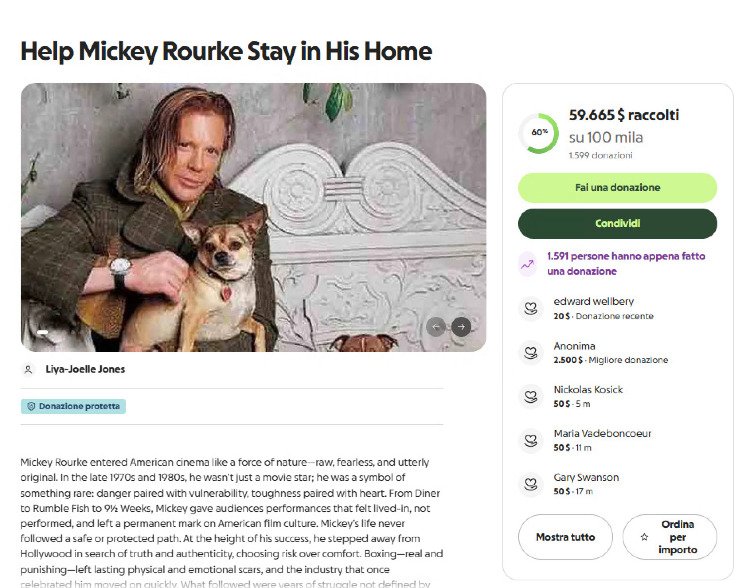Click the donation icon beside Nickolas Kosick
This screenshot has height=588, width=734.
coord(529,396)
